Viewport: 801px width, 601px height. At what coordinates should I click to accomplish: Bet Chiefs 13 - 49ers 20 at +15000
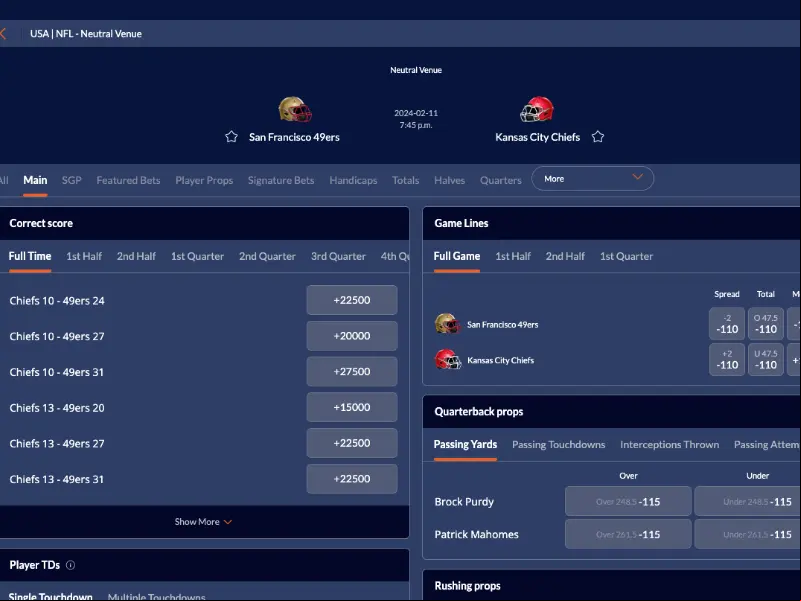click(352, 407)
